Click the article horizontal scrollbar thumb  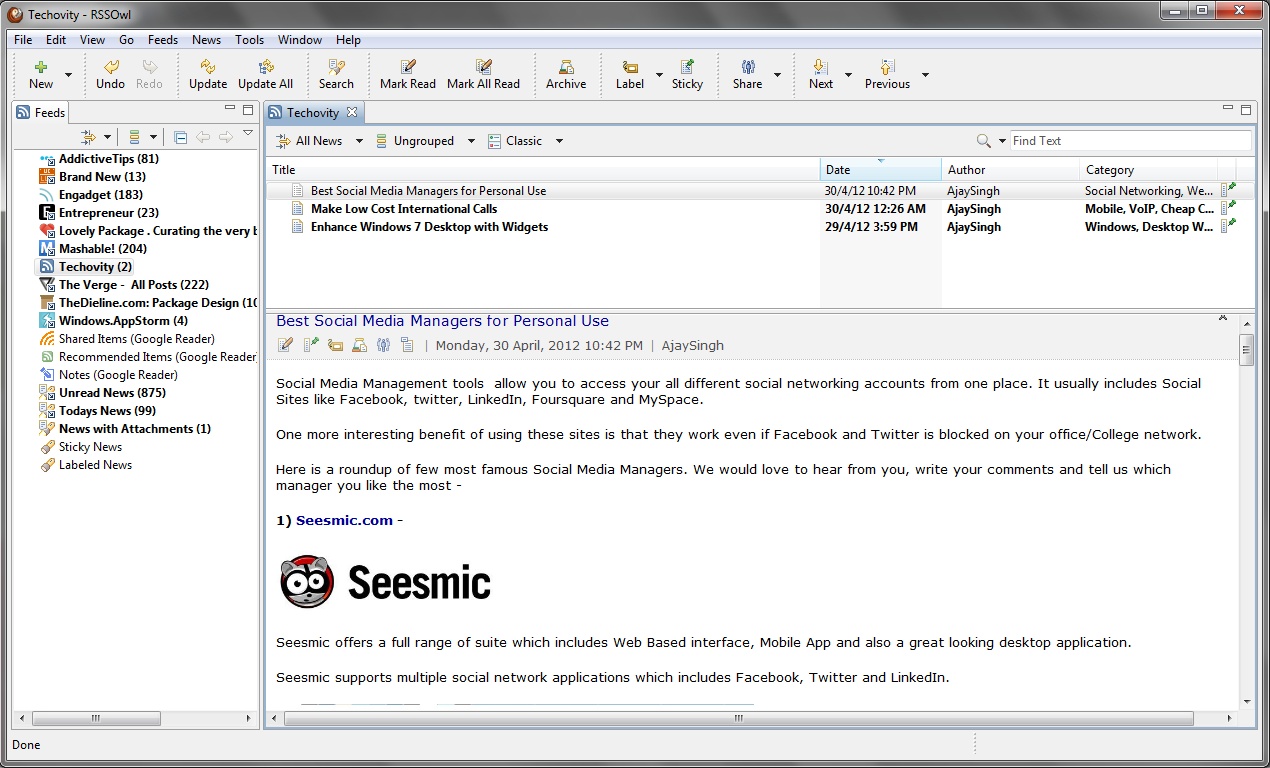click(x=739, y=718)
